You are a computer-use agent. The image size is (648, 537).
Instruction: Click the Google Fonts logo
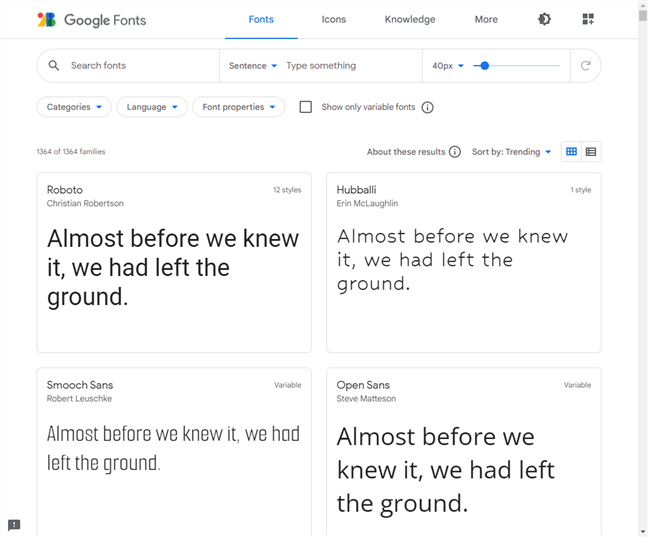point(92,20)
